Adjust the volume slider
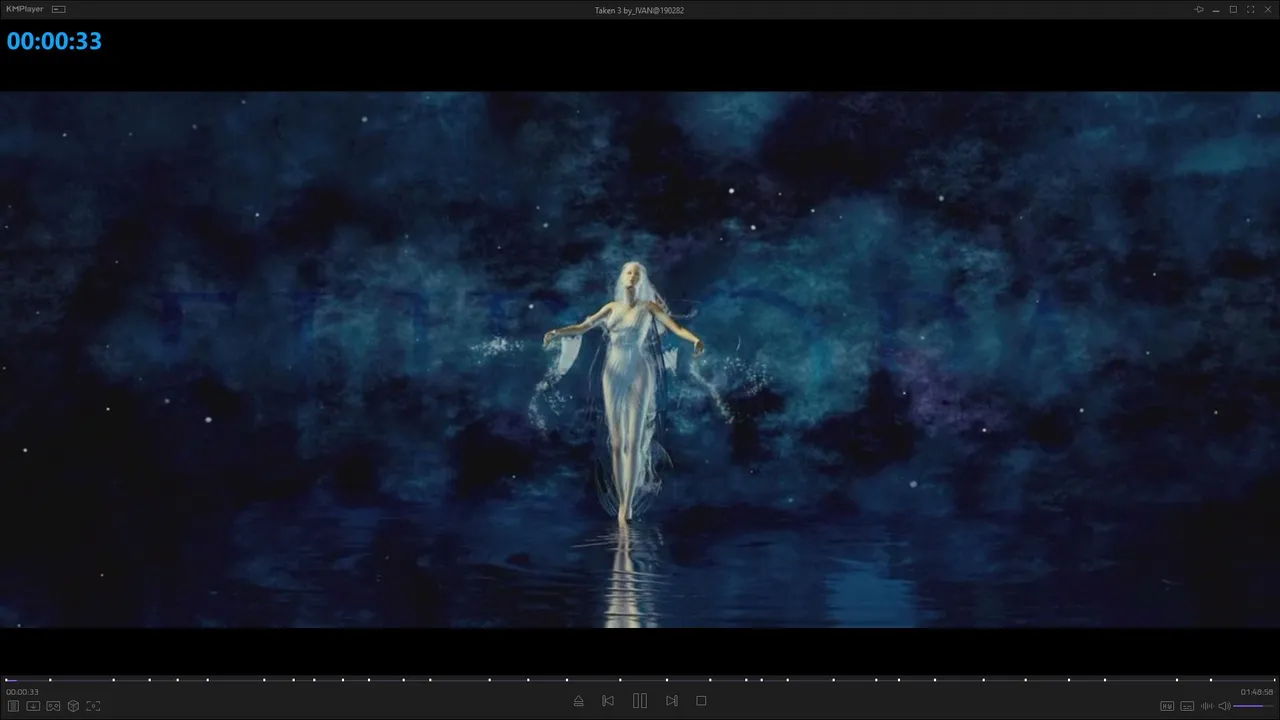This screenshot has height=720, width=1280. click(1254, 706)
